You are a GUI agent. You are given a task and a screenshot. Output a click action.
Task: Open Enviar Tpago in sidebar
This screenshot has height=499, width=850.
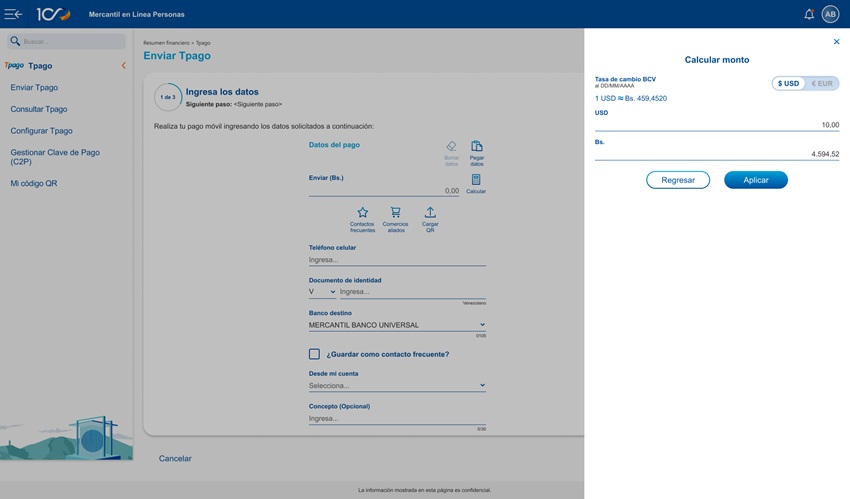click(34, 87)
